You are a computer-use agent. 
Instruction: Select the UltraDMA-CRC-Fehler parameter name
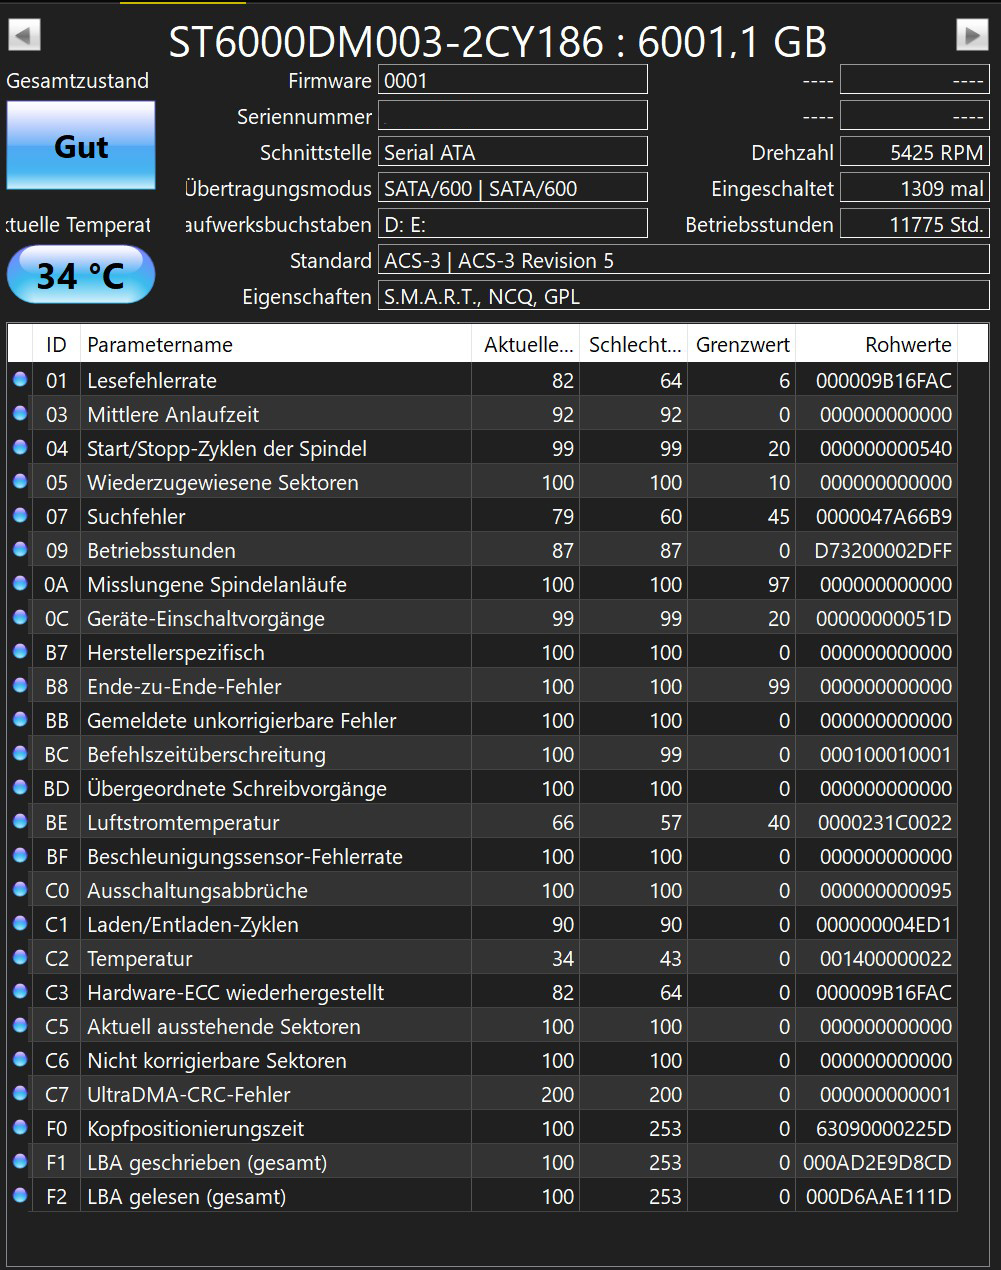click(x=189, y=1095)
